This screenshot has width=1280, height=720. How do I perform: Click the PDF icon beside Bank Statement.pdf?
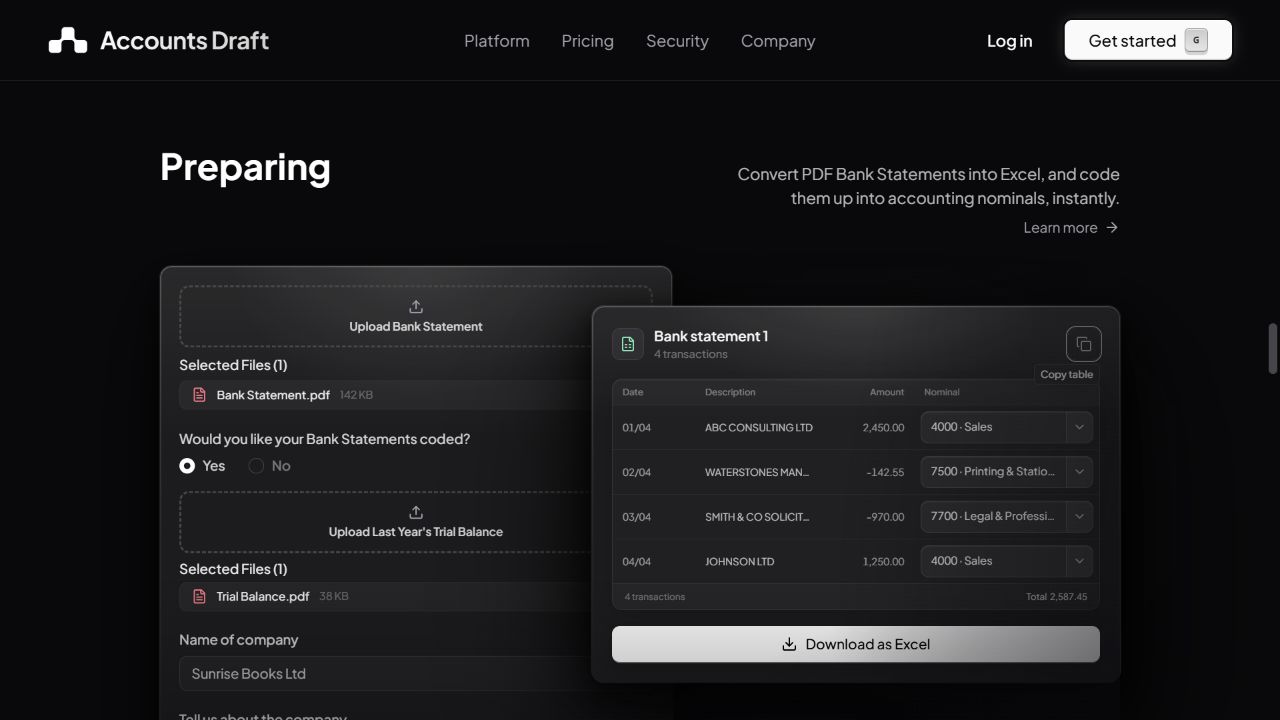(200, 395)
